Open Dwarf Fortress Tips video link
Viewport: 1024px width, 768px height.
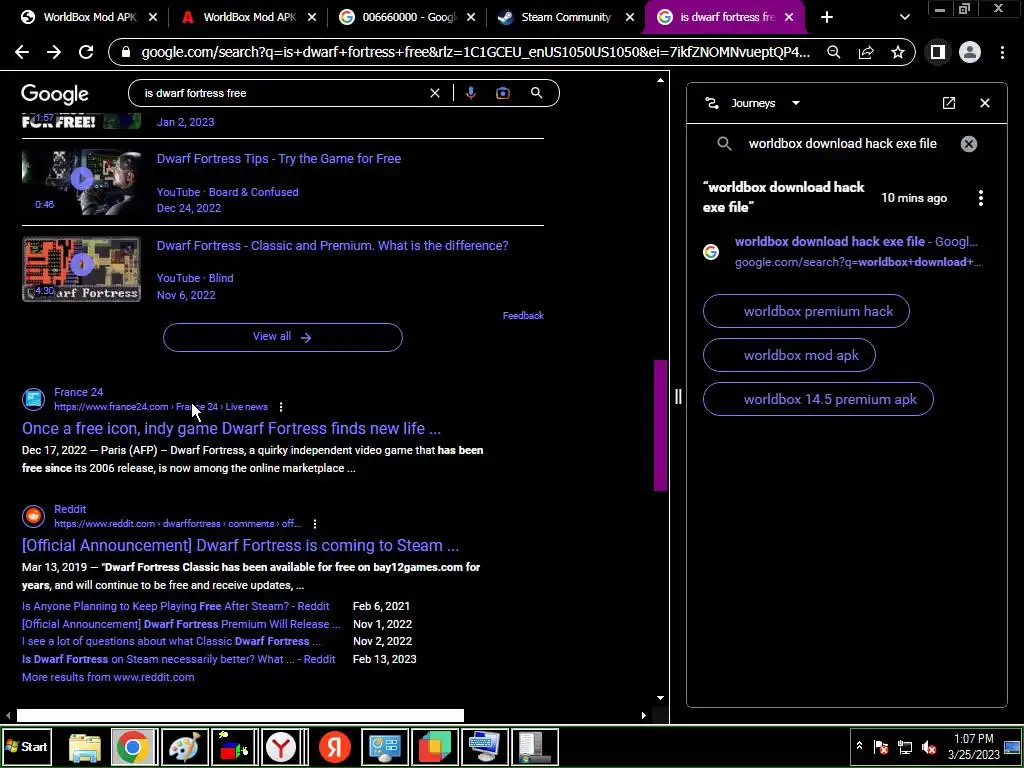[279, 159]
